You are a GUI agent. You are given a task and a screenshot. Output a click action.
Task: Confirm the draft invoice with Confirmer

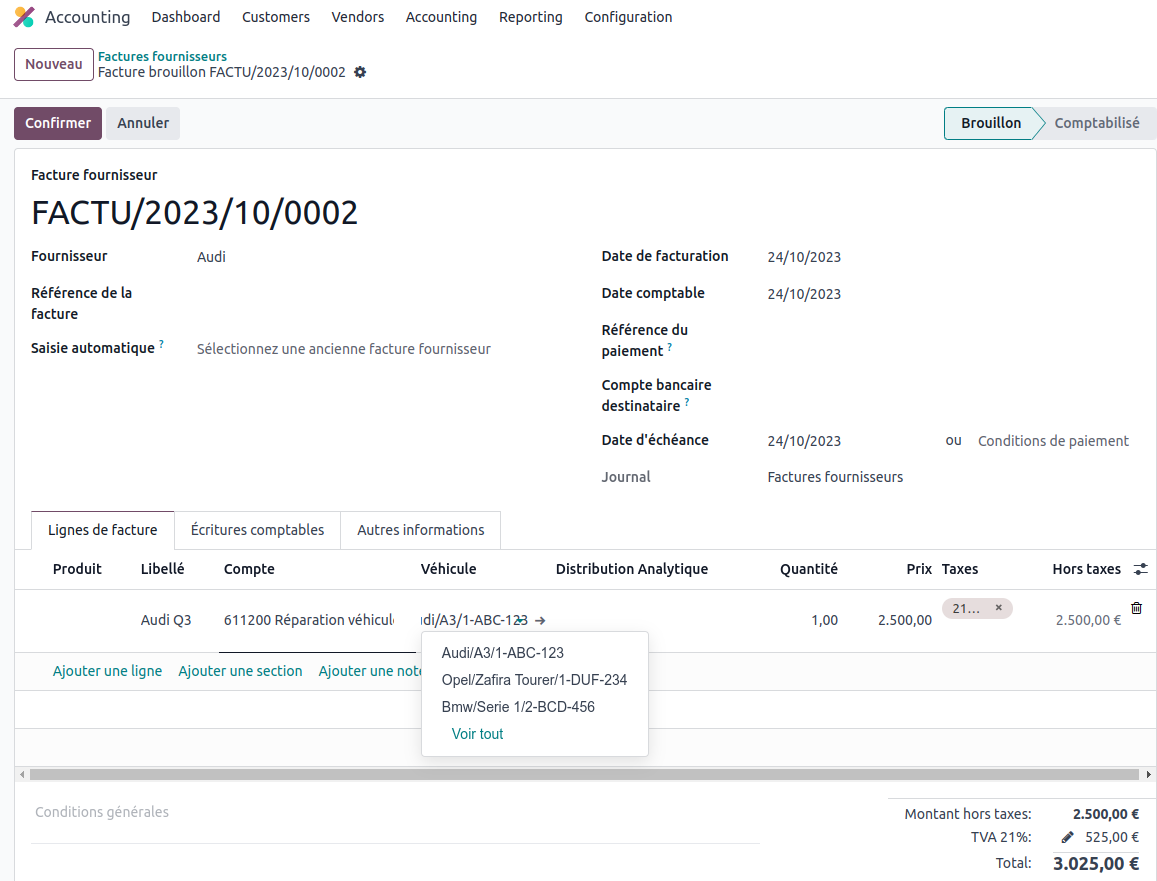point(58,123)
